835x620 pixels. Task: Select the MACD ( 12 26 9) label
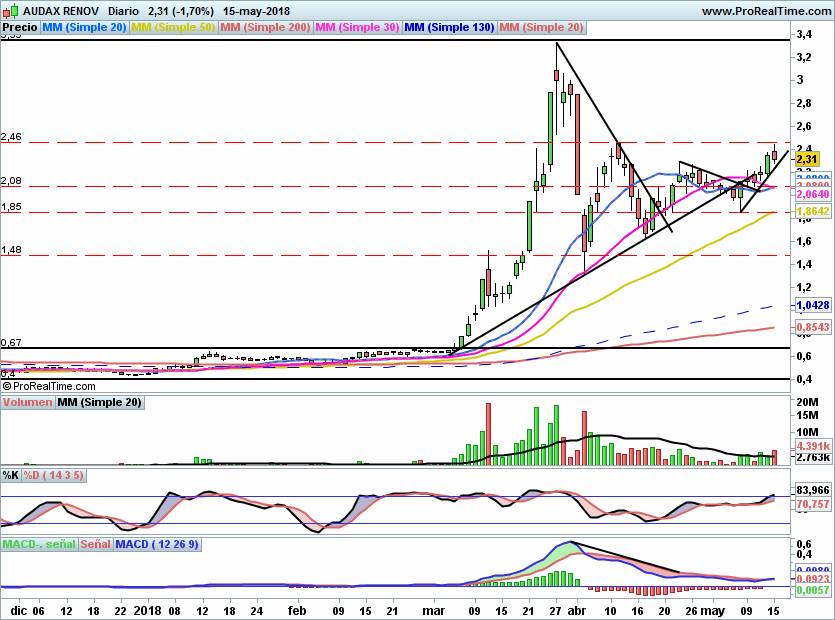[157, 544]
